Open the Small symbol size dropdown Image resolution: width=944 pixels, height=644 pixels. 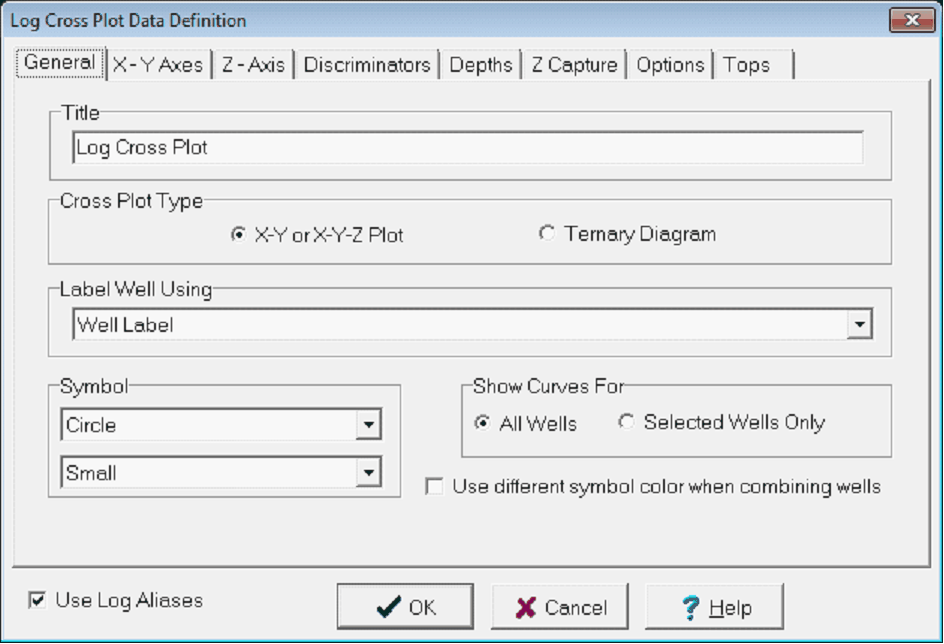[368, 472]
